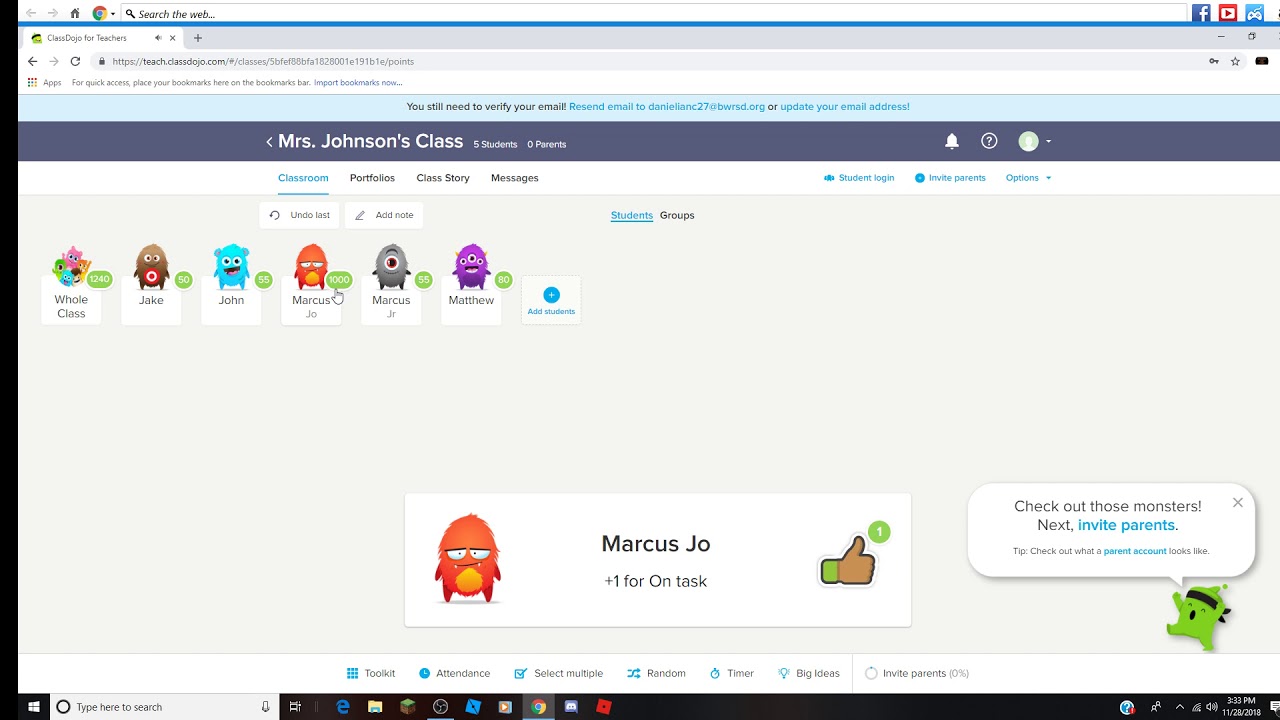Select Matthew's purple monster avatar
Screen dimensions: 1280x720
[x=471, y=267]
